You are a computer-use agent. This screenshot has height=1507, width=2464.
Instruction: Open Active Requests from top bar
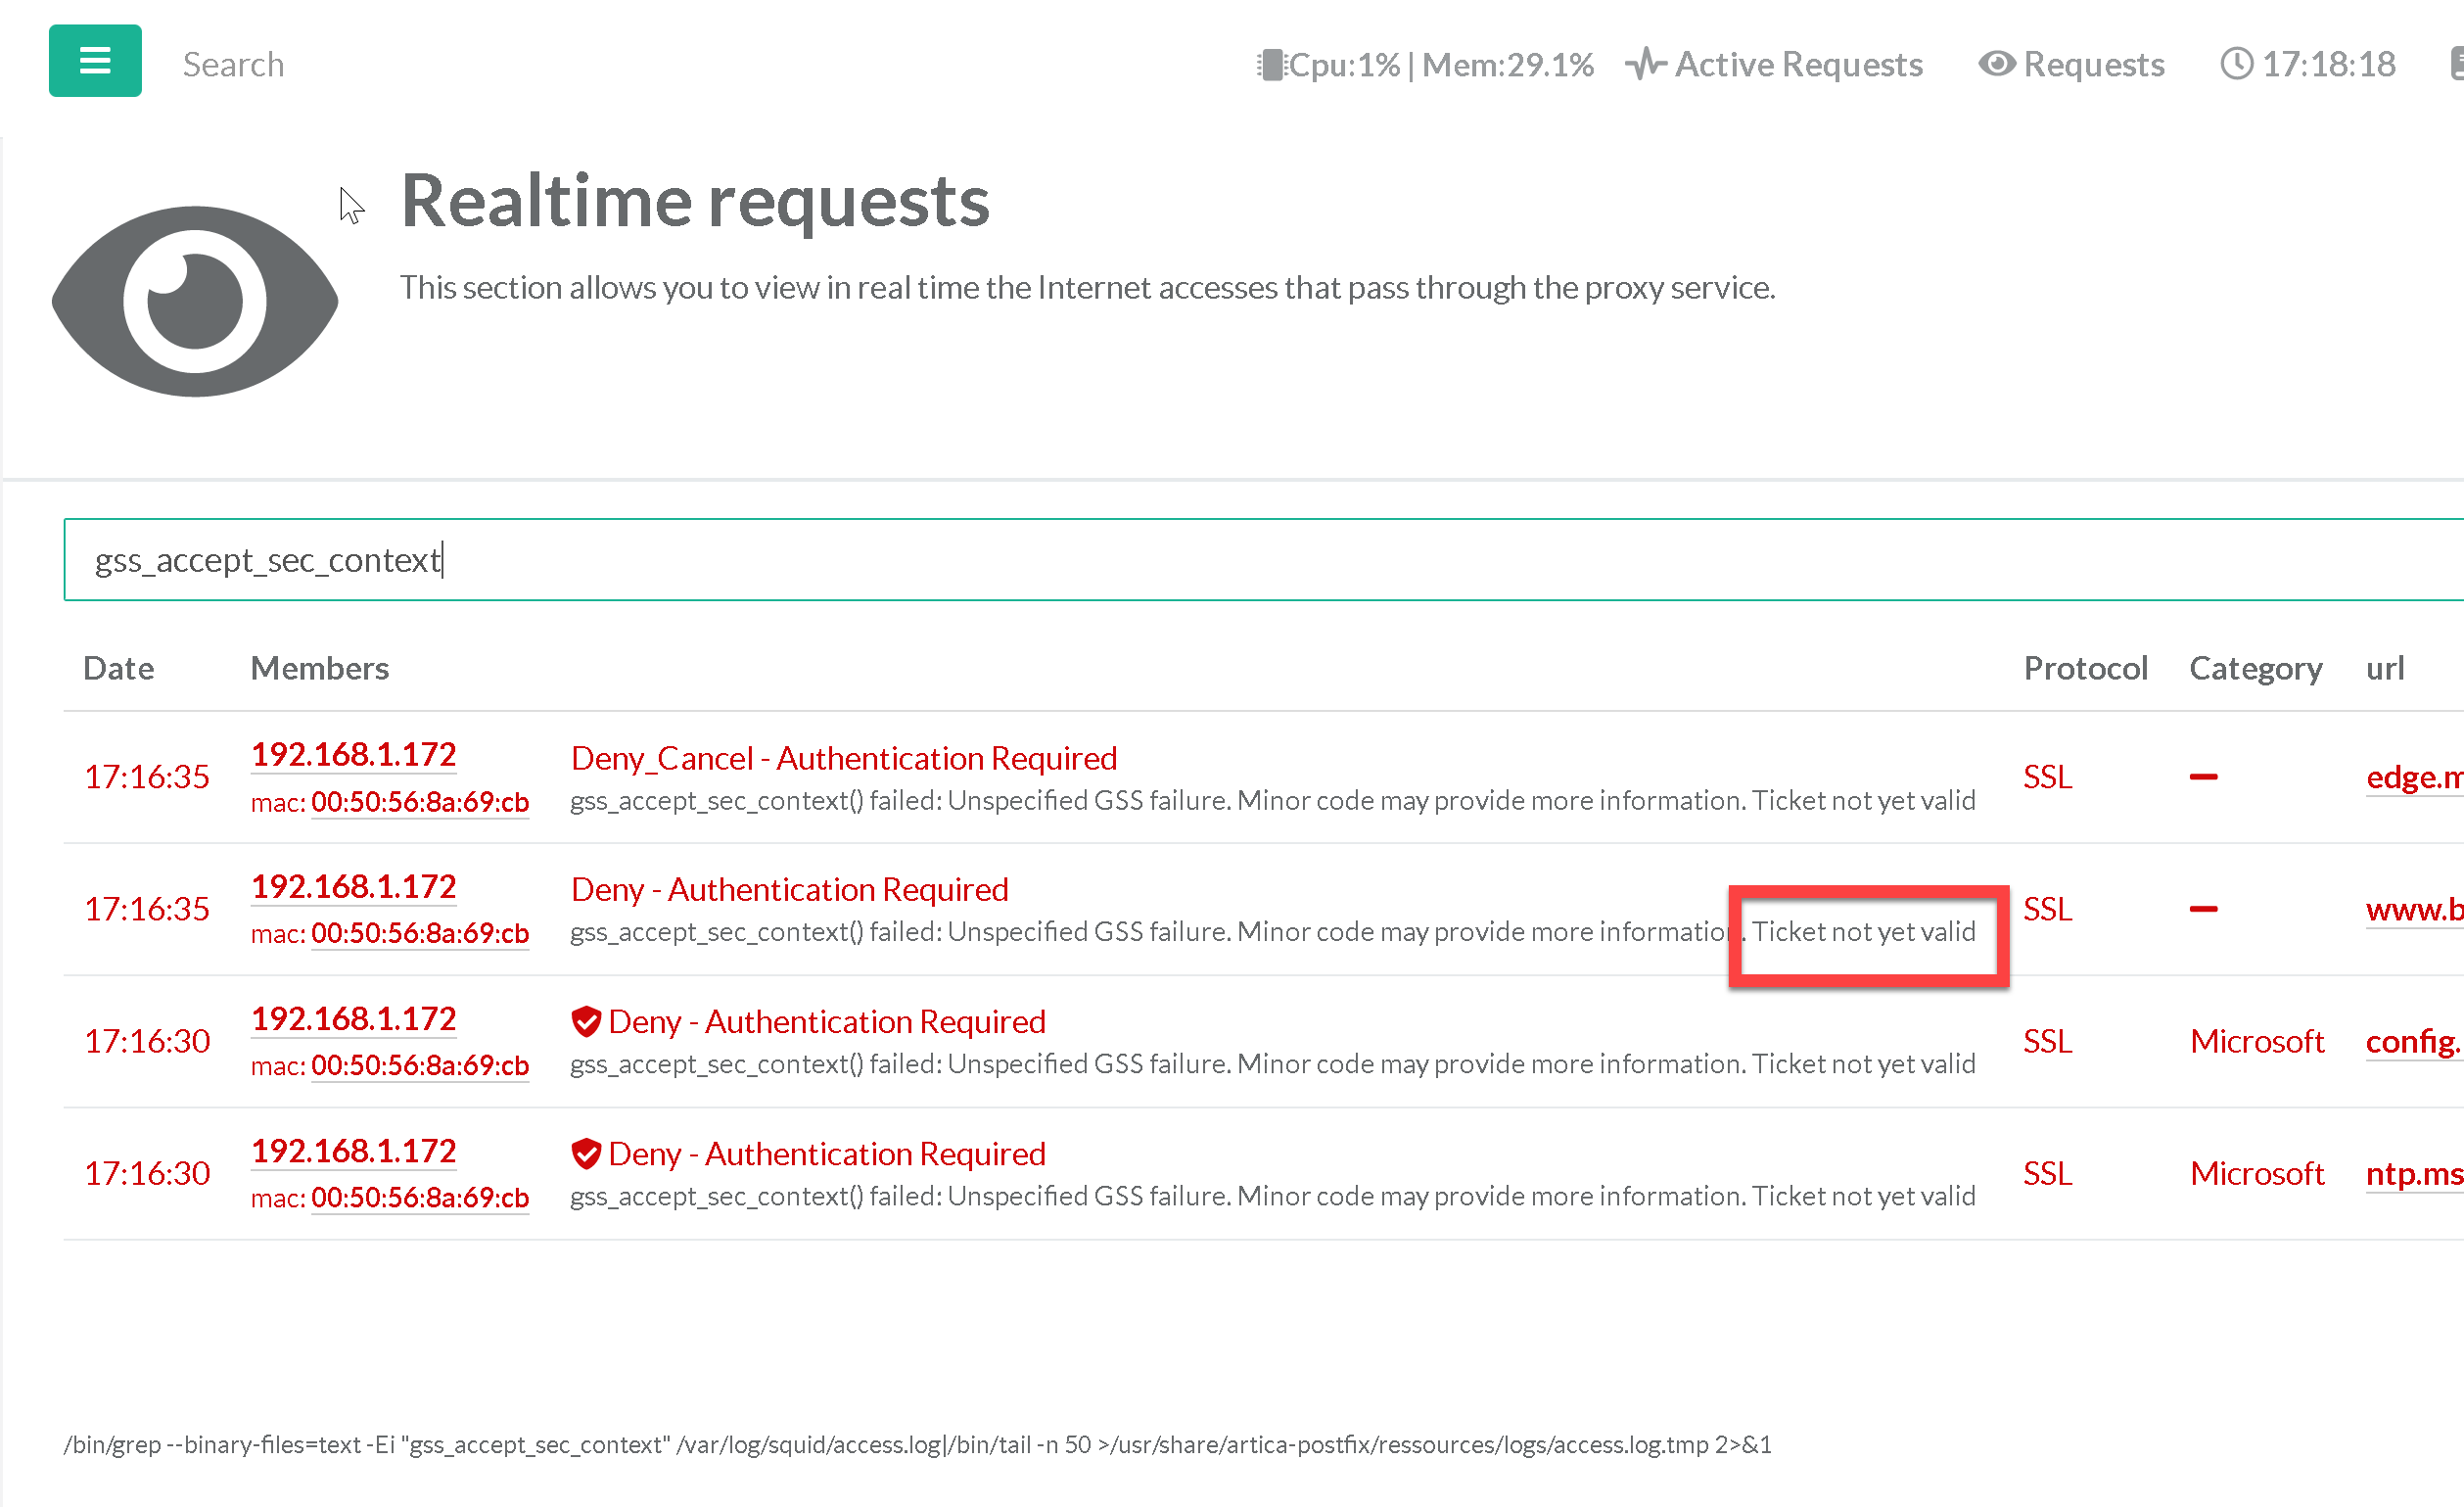pyautogui.click(x=1774, y=65)
